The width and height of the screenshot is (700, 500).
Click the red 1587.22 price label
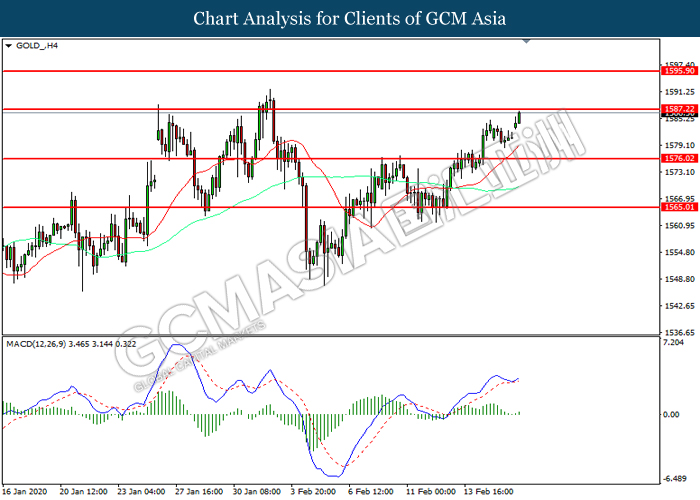(679, 109)
